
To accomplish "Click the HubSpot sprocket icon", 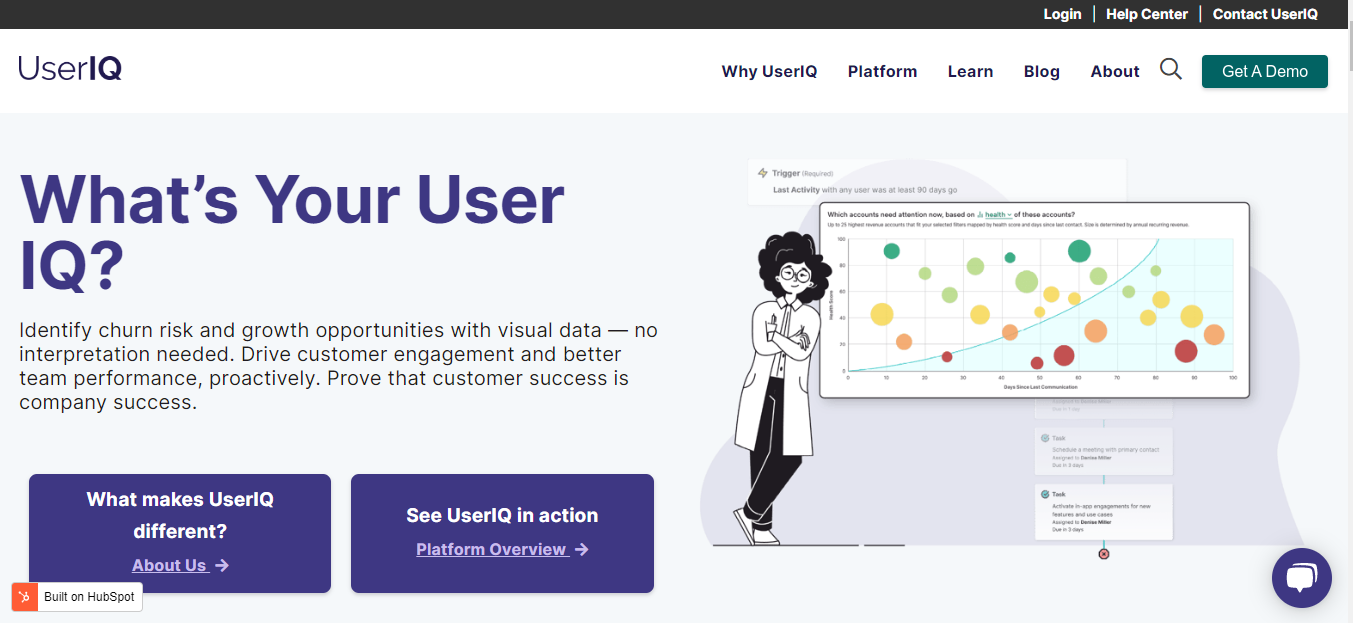I will click(x=24, y=597).
